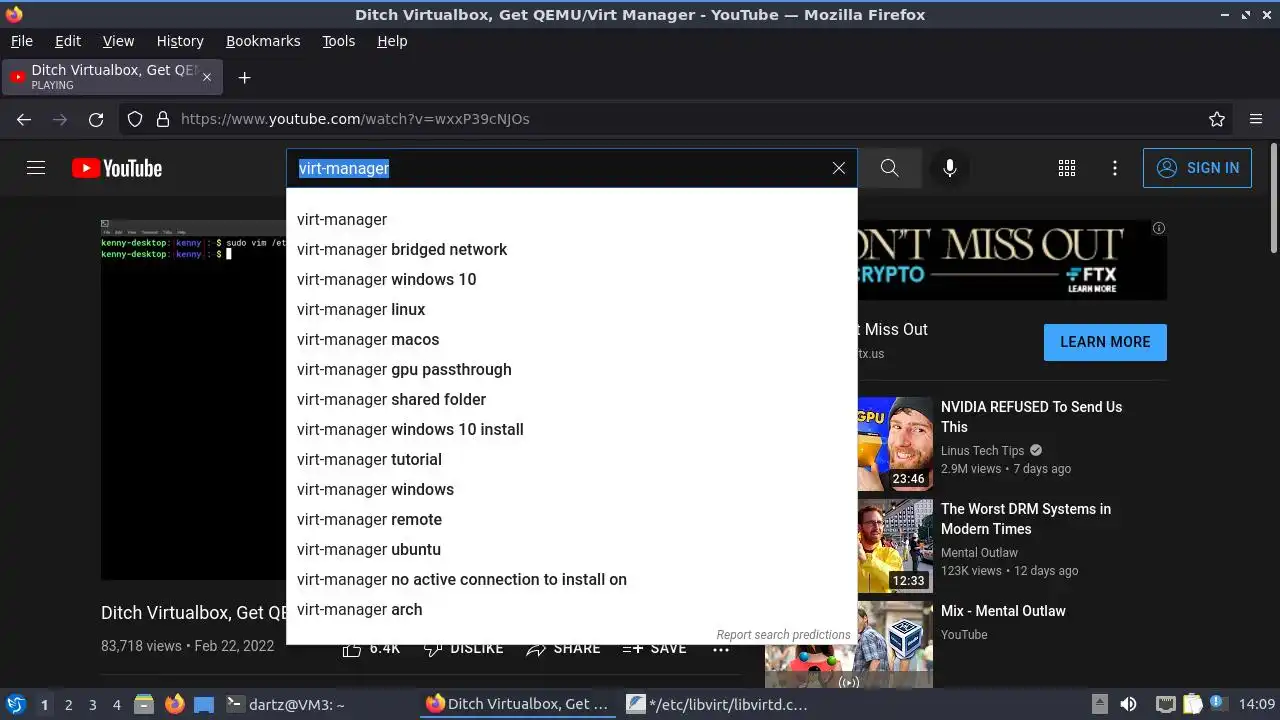Select suggestion 'virt-manager windows 10'
This screenshot has width=1280, height=720.
(571, 279)
